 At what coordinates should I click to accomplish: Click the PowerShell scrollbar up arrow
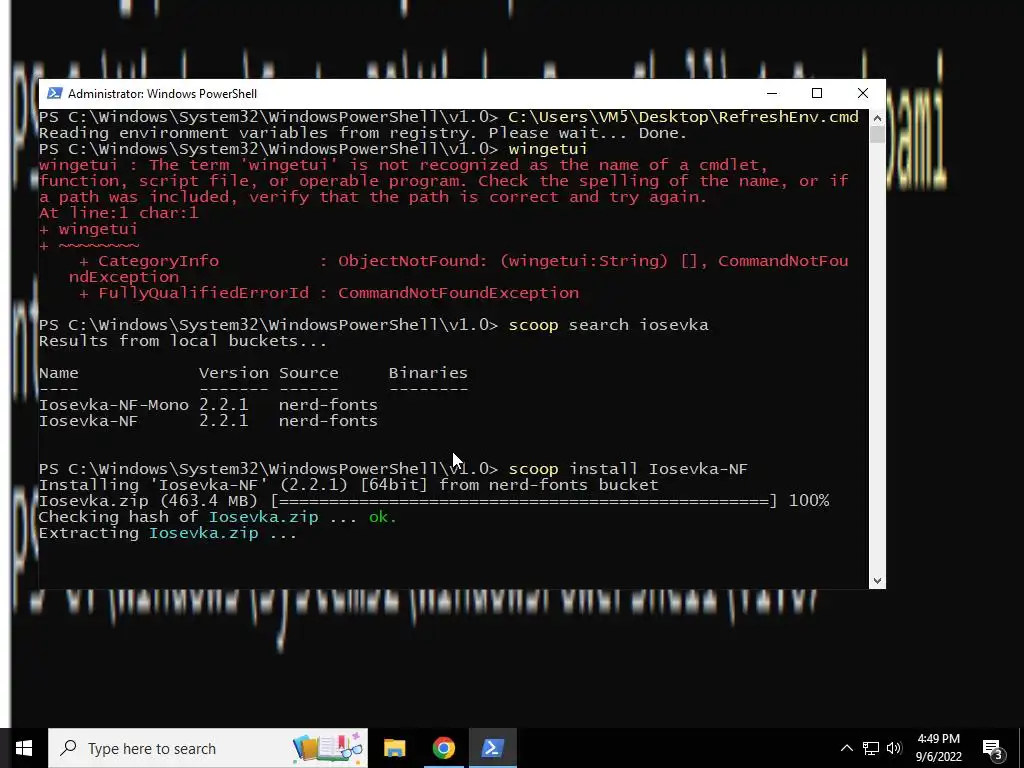coord(877,118)
